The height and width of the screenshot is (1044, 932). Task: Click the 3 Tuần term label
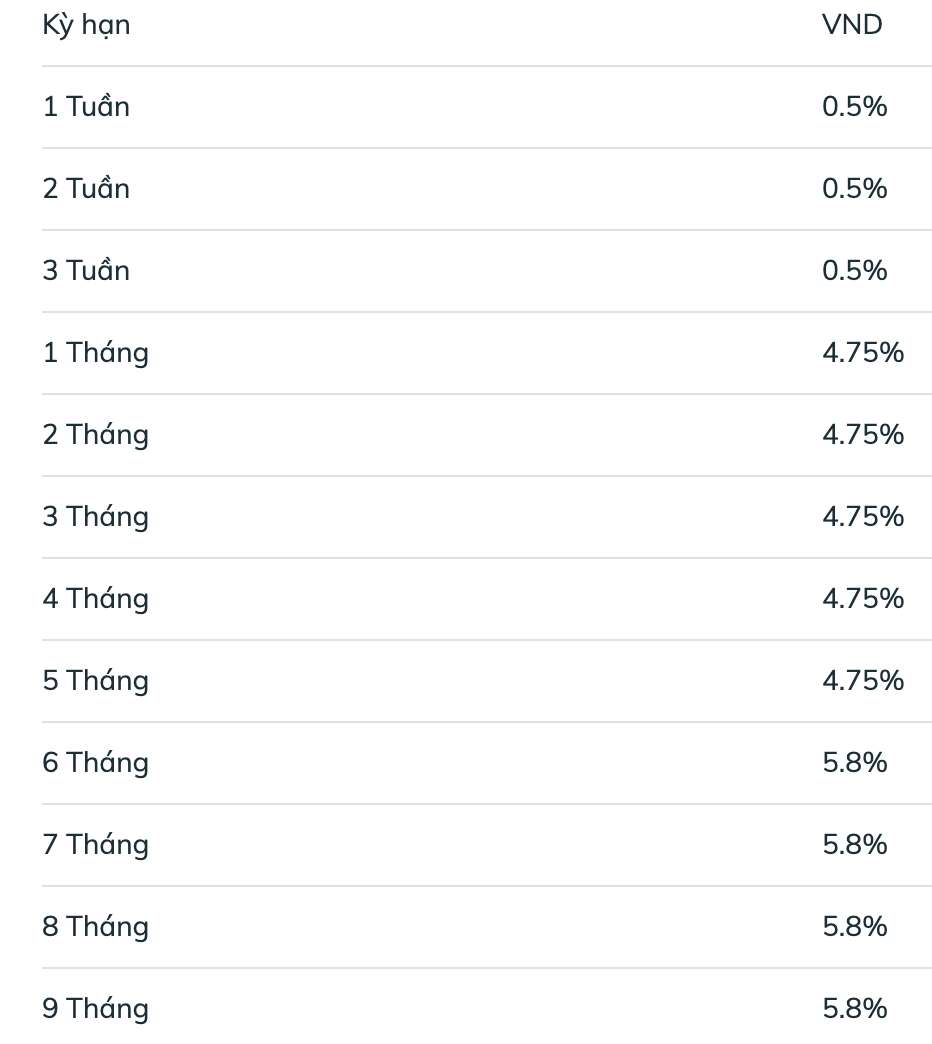(86, 271)
